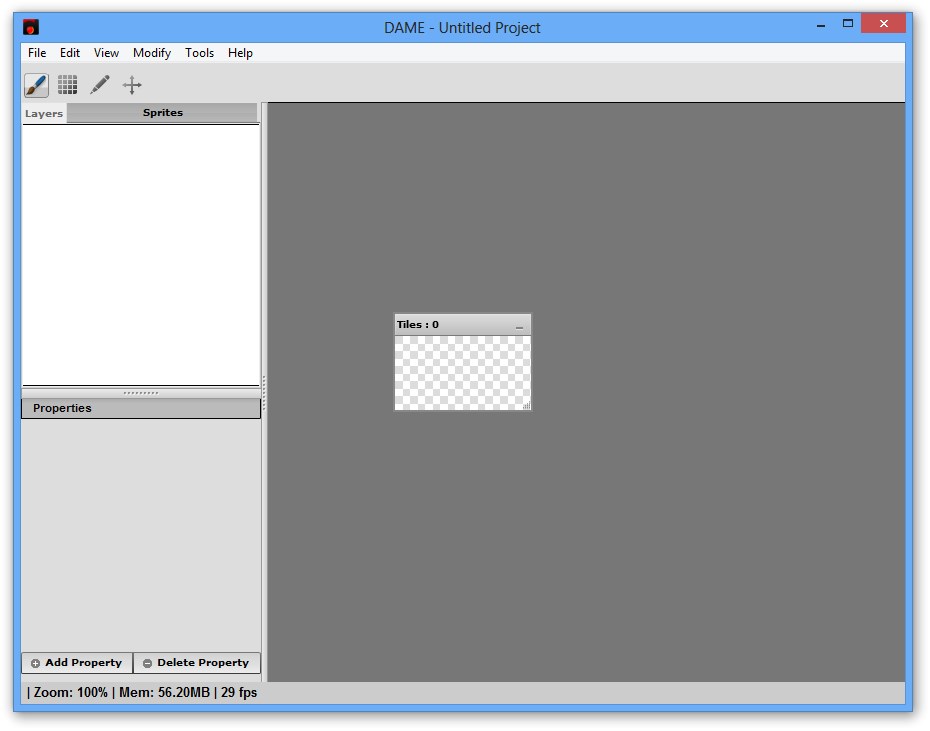Click the minus icon on Delete Property
Screen dimensions: 930x731
[x=148, y=662]
